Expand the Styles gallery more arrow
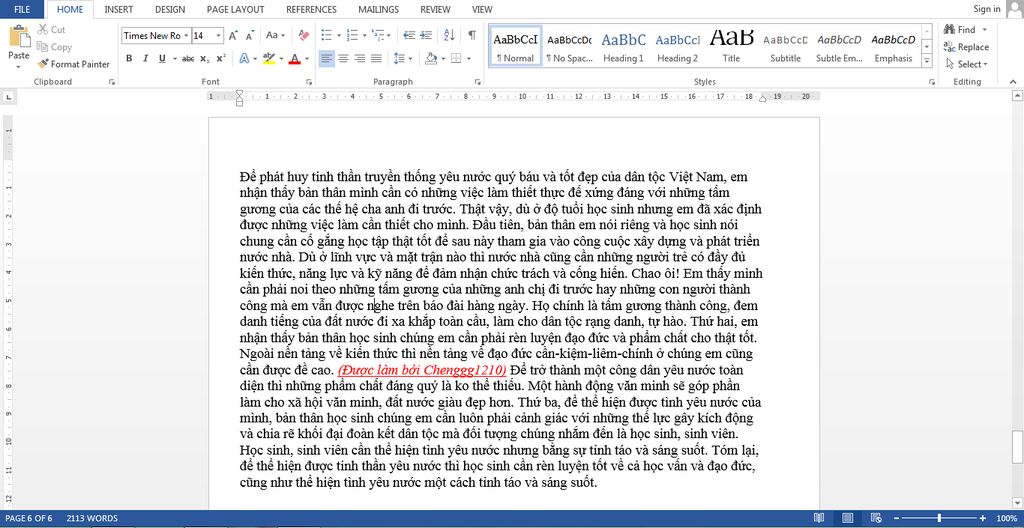The image size is (1024, 528). pos(927,61)
